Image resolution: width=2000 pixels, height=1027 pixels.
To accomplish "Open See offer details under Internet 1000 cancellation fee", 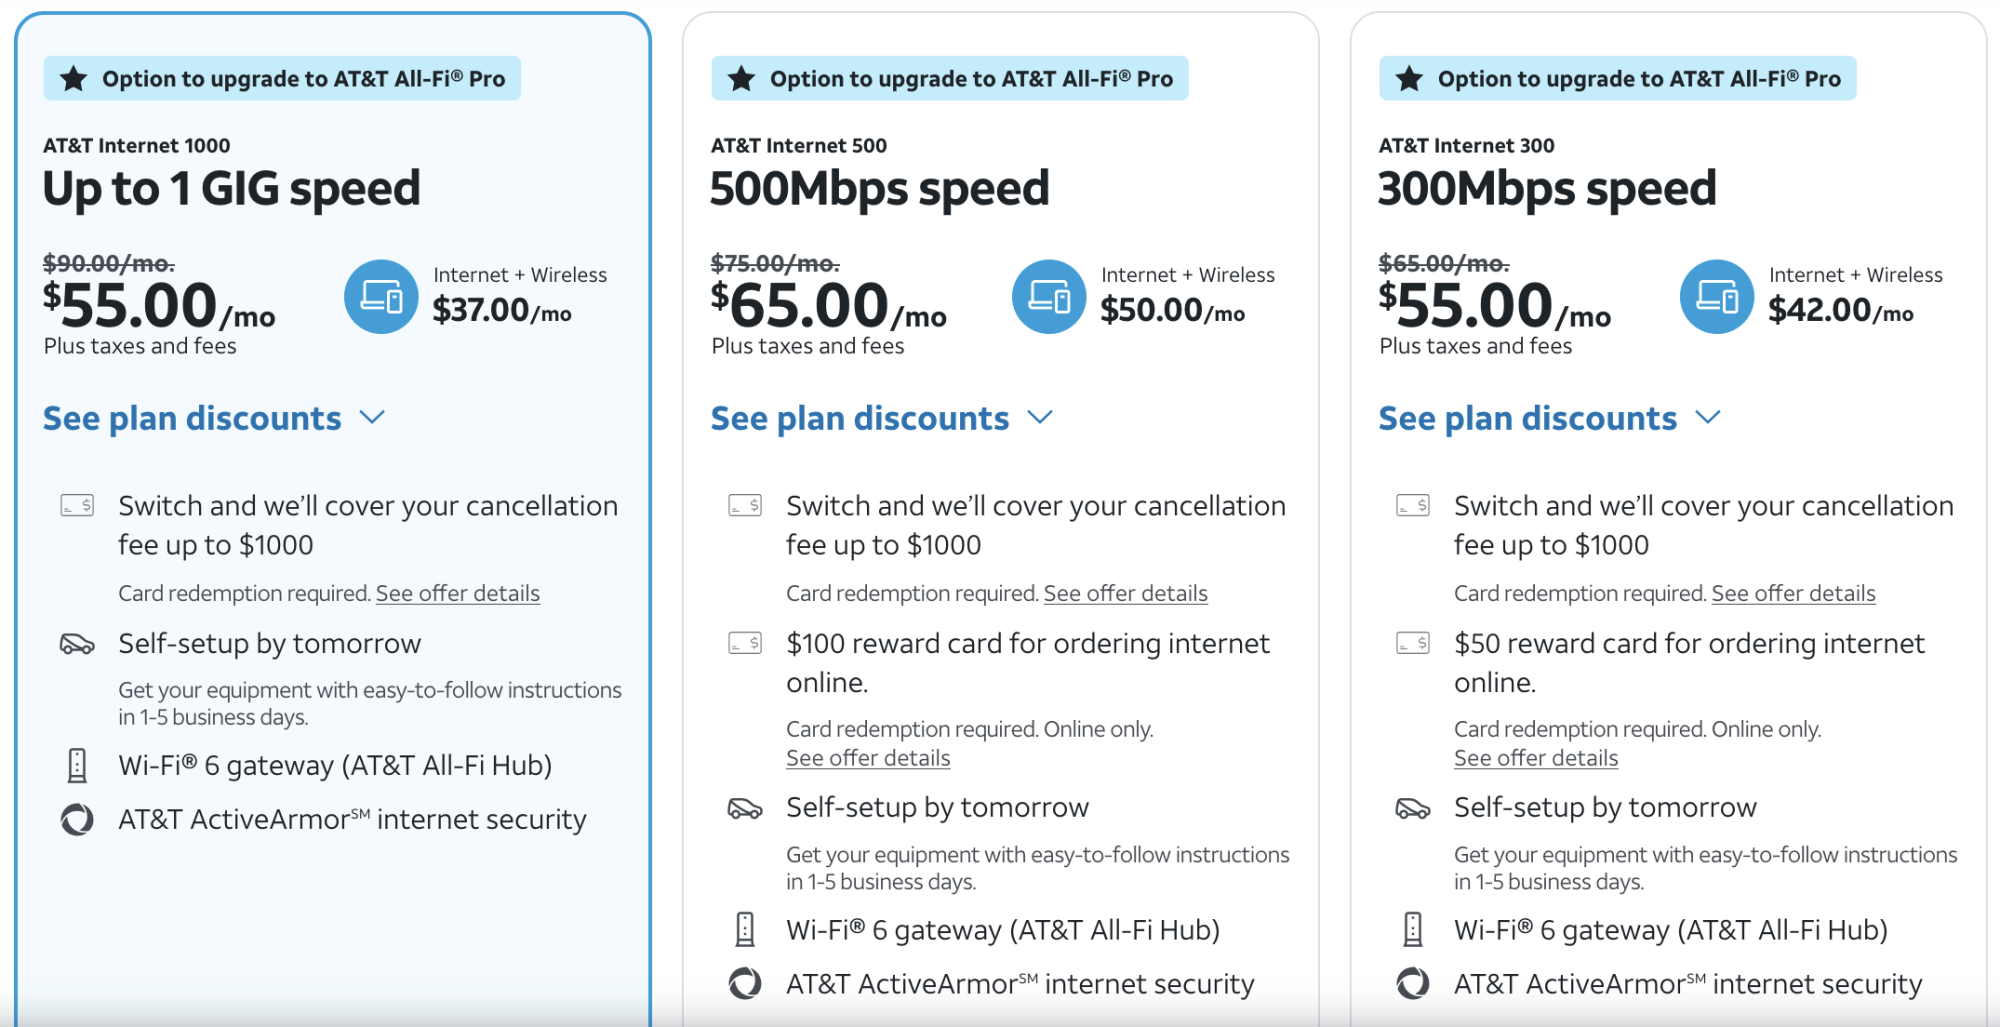I will click(458, 594).
